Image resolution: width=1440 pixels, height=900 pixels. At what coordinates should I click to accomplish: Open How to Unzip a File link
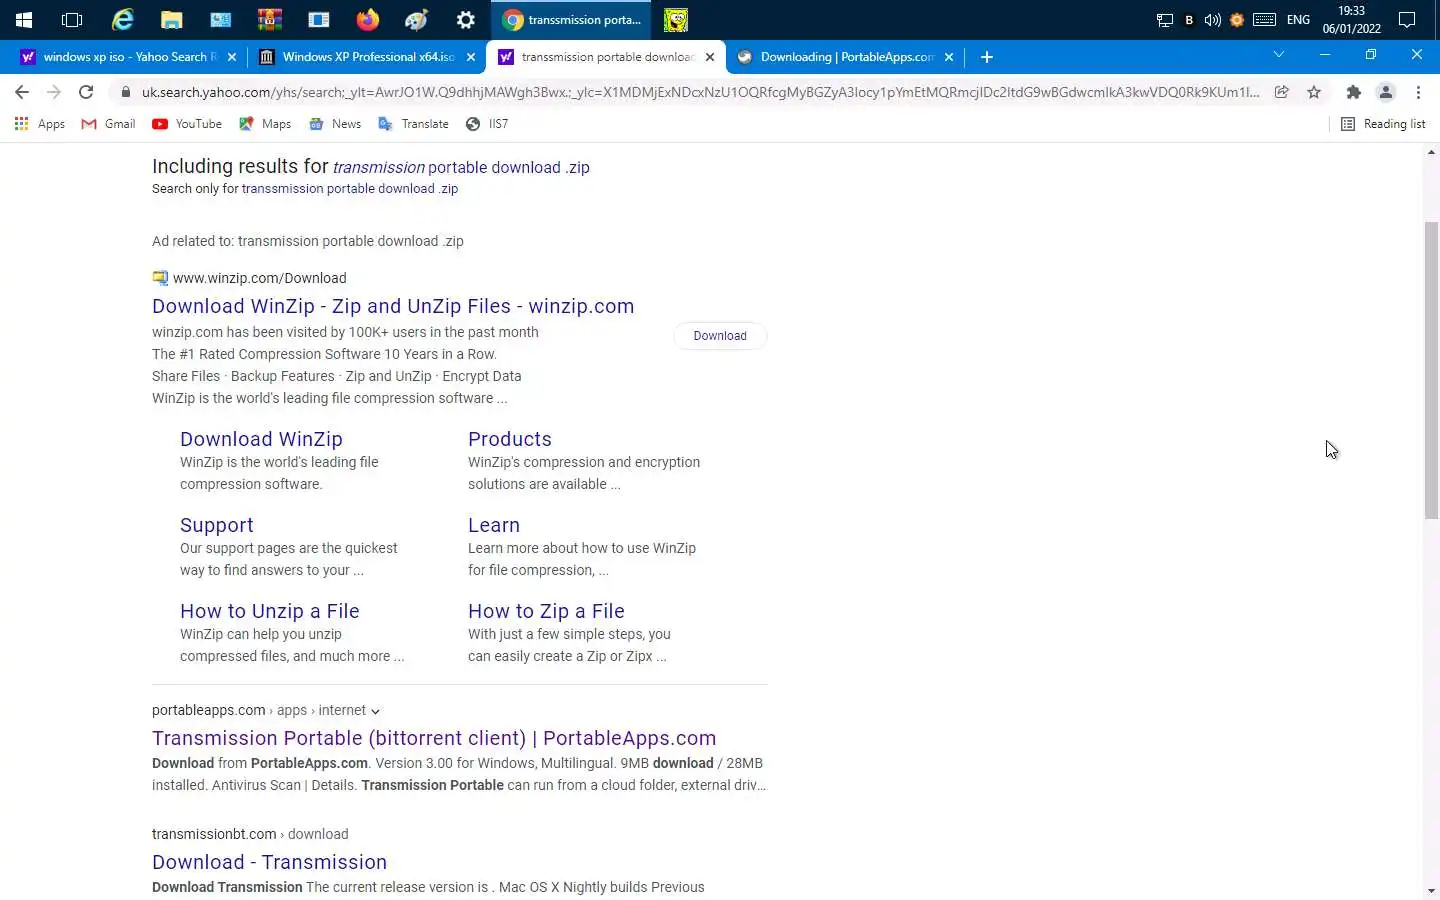(270, 611)
